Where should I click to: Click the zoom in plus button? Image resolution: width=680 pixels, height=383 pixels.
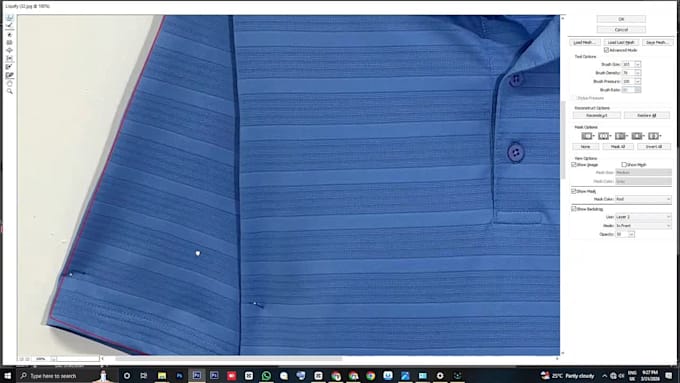pos(27,359)
